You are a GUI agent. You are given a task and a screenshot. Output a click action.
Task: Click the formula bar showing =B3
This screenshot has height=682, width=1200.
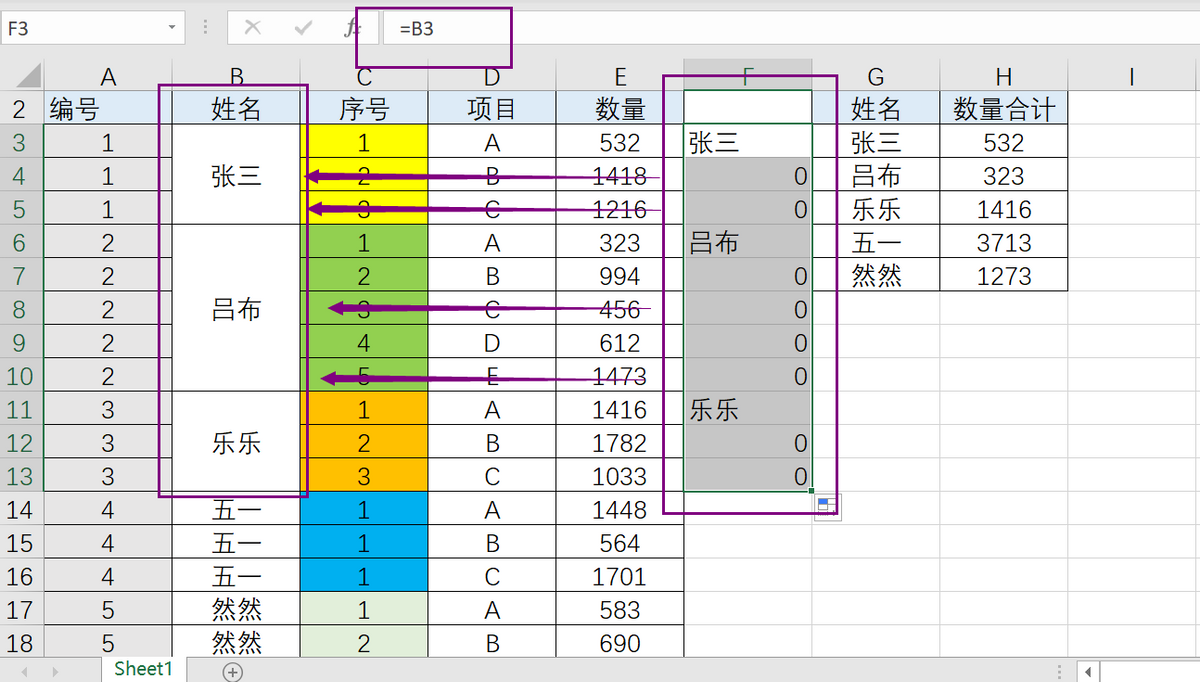tap(790, 28)
